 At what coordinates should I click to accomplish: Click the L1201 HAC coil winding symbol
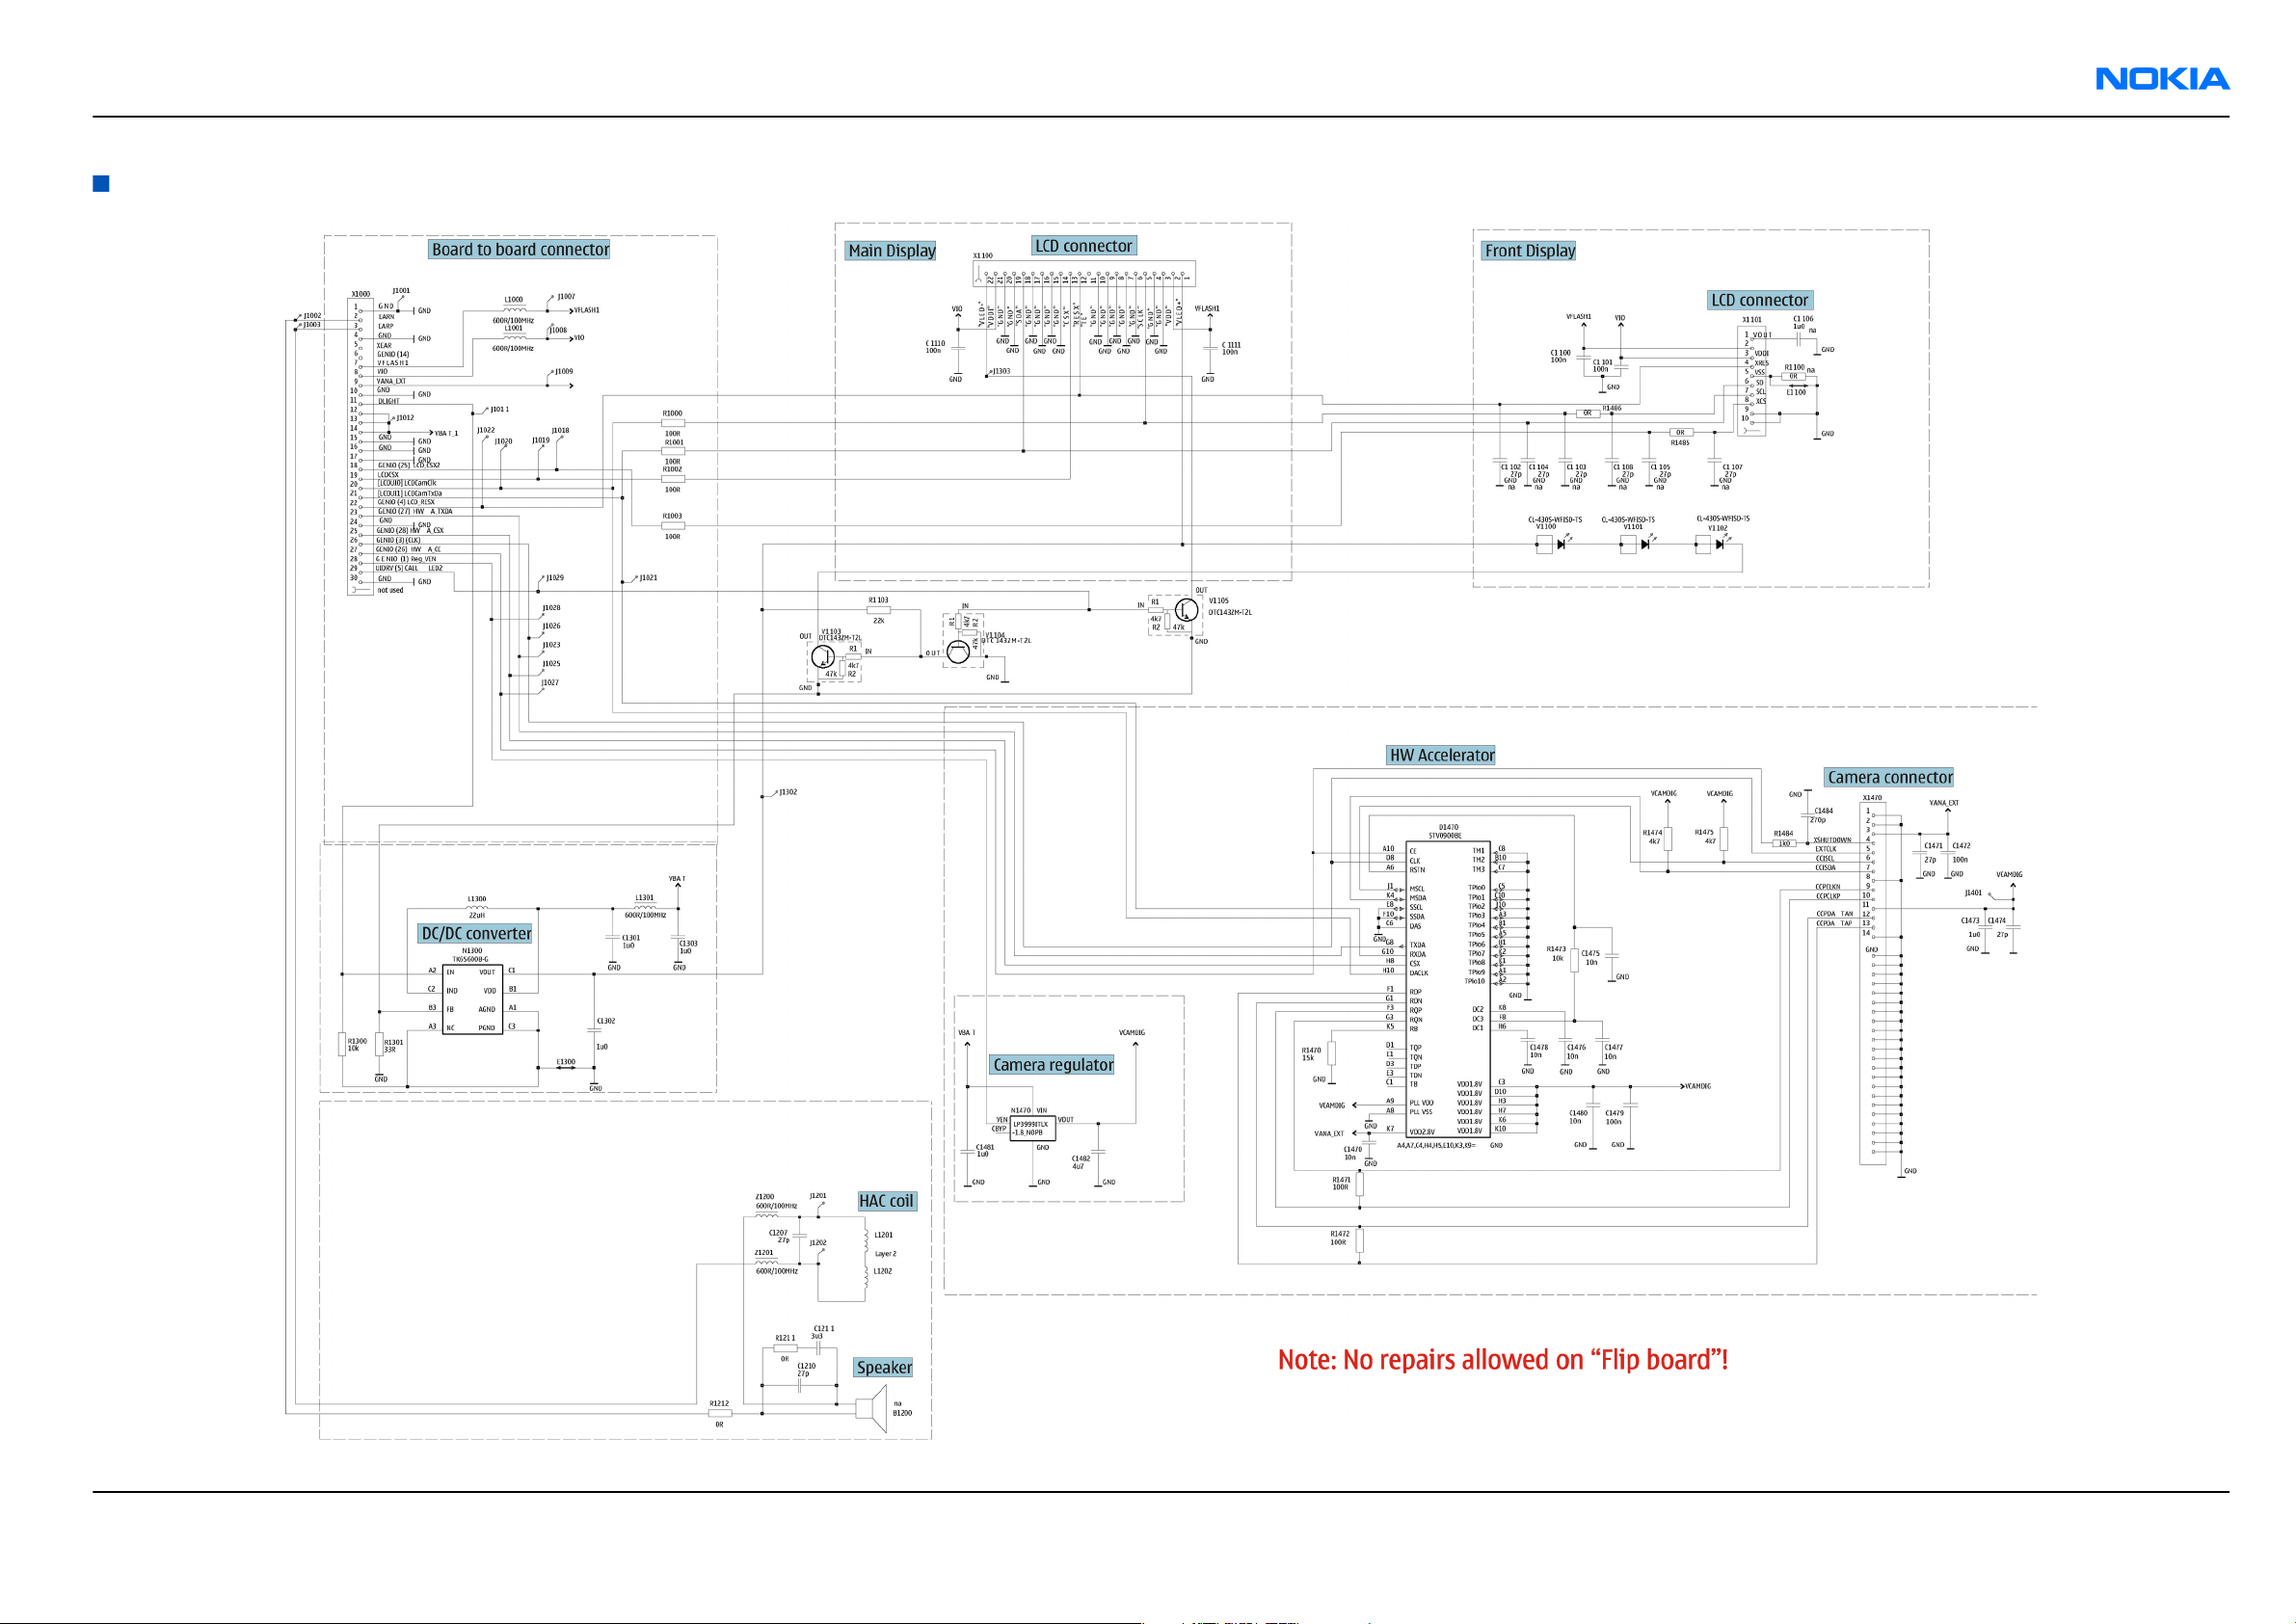pos(866,1242)
